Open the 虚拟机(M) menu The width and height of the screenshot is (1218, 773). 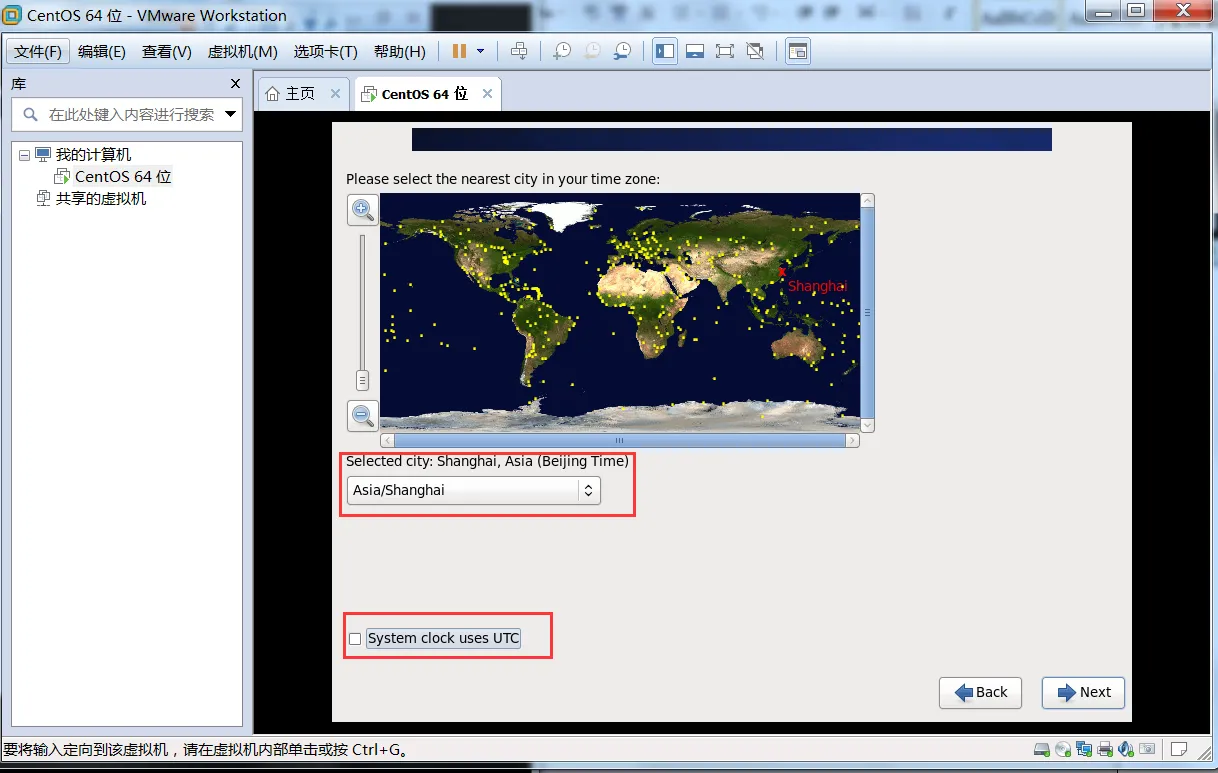click(242, 51)
